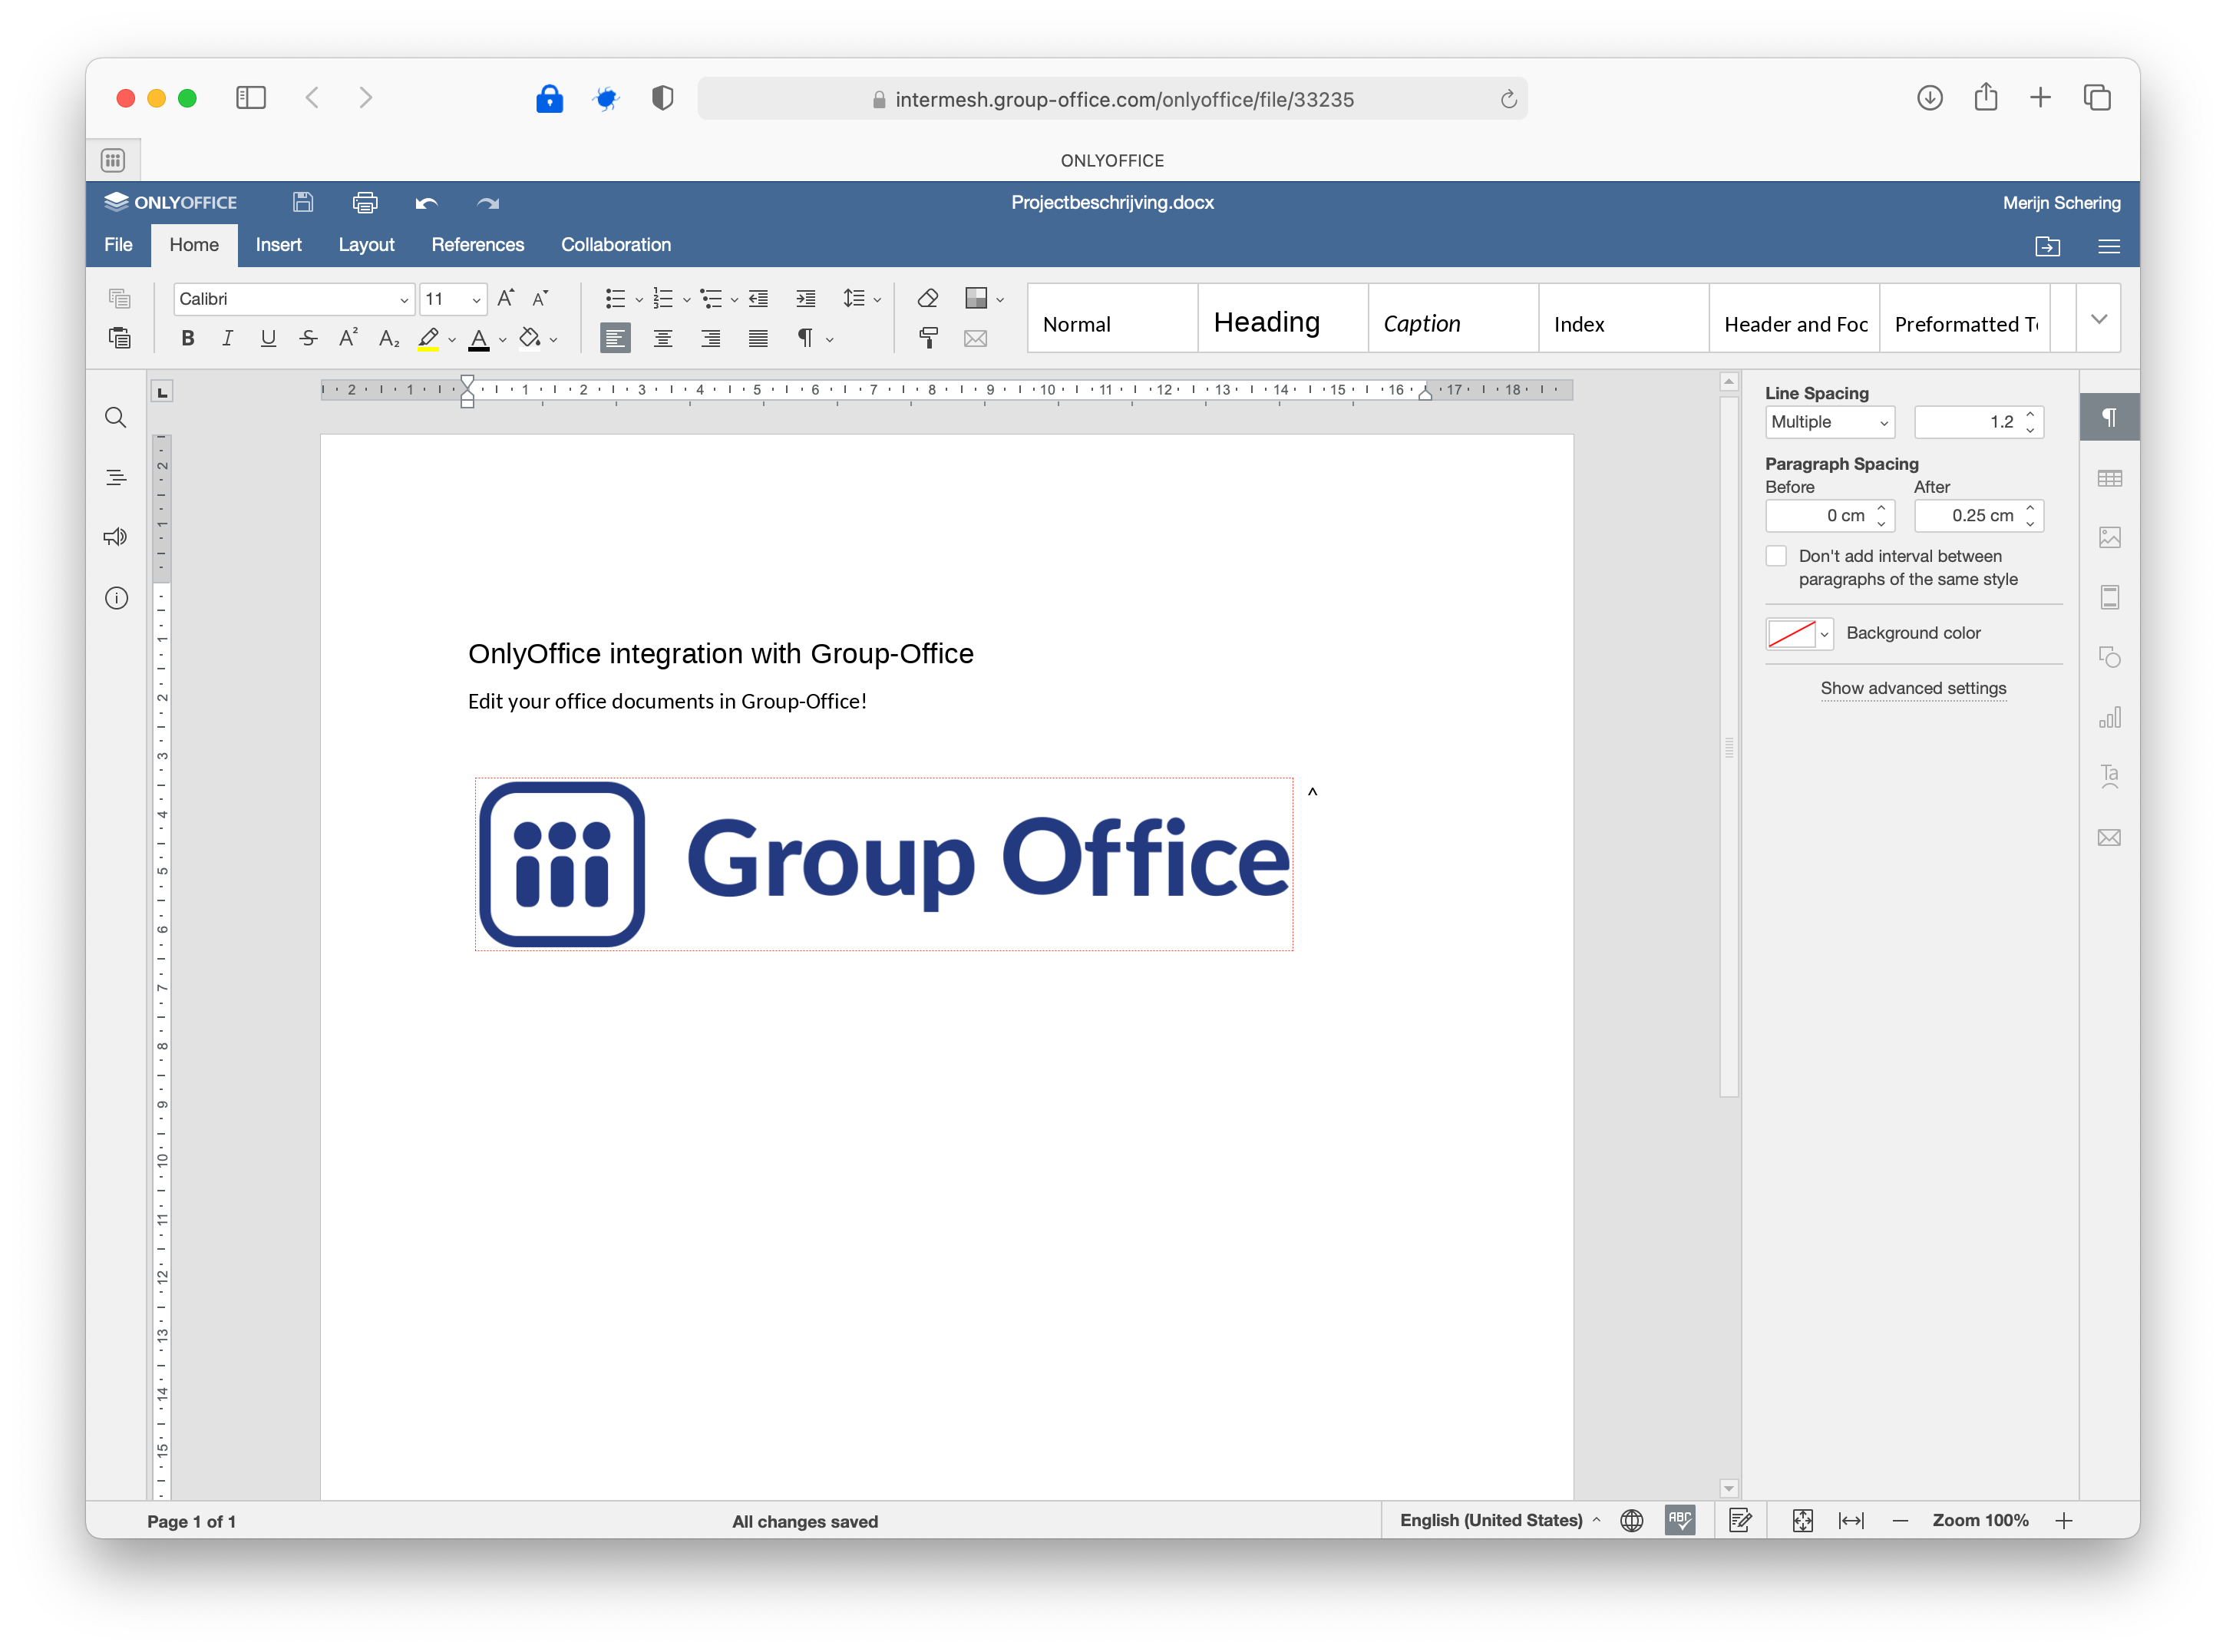Switch to the Insert tab

278,245
